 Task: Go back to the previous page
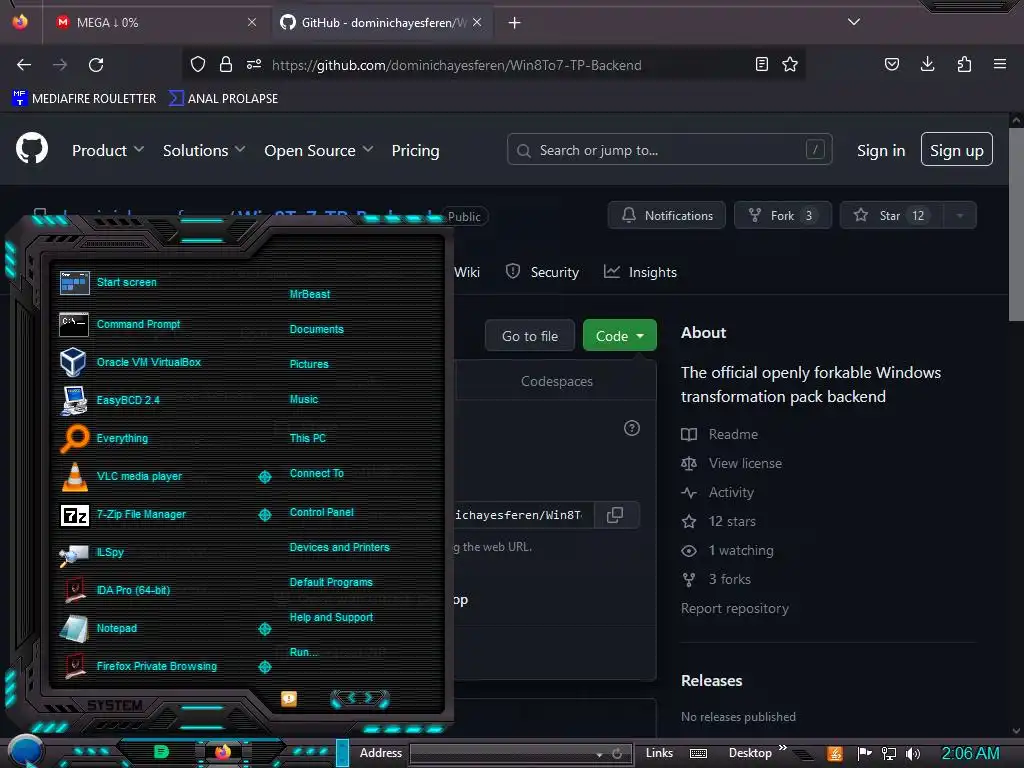tap(24, 65)
